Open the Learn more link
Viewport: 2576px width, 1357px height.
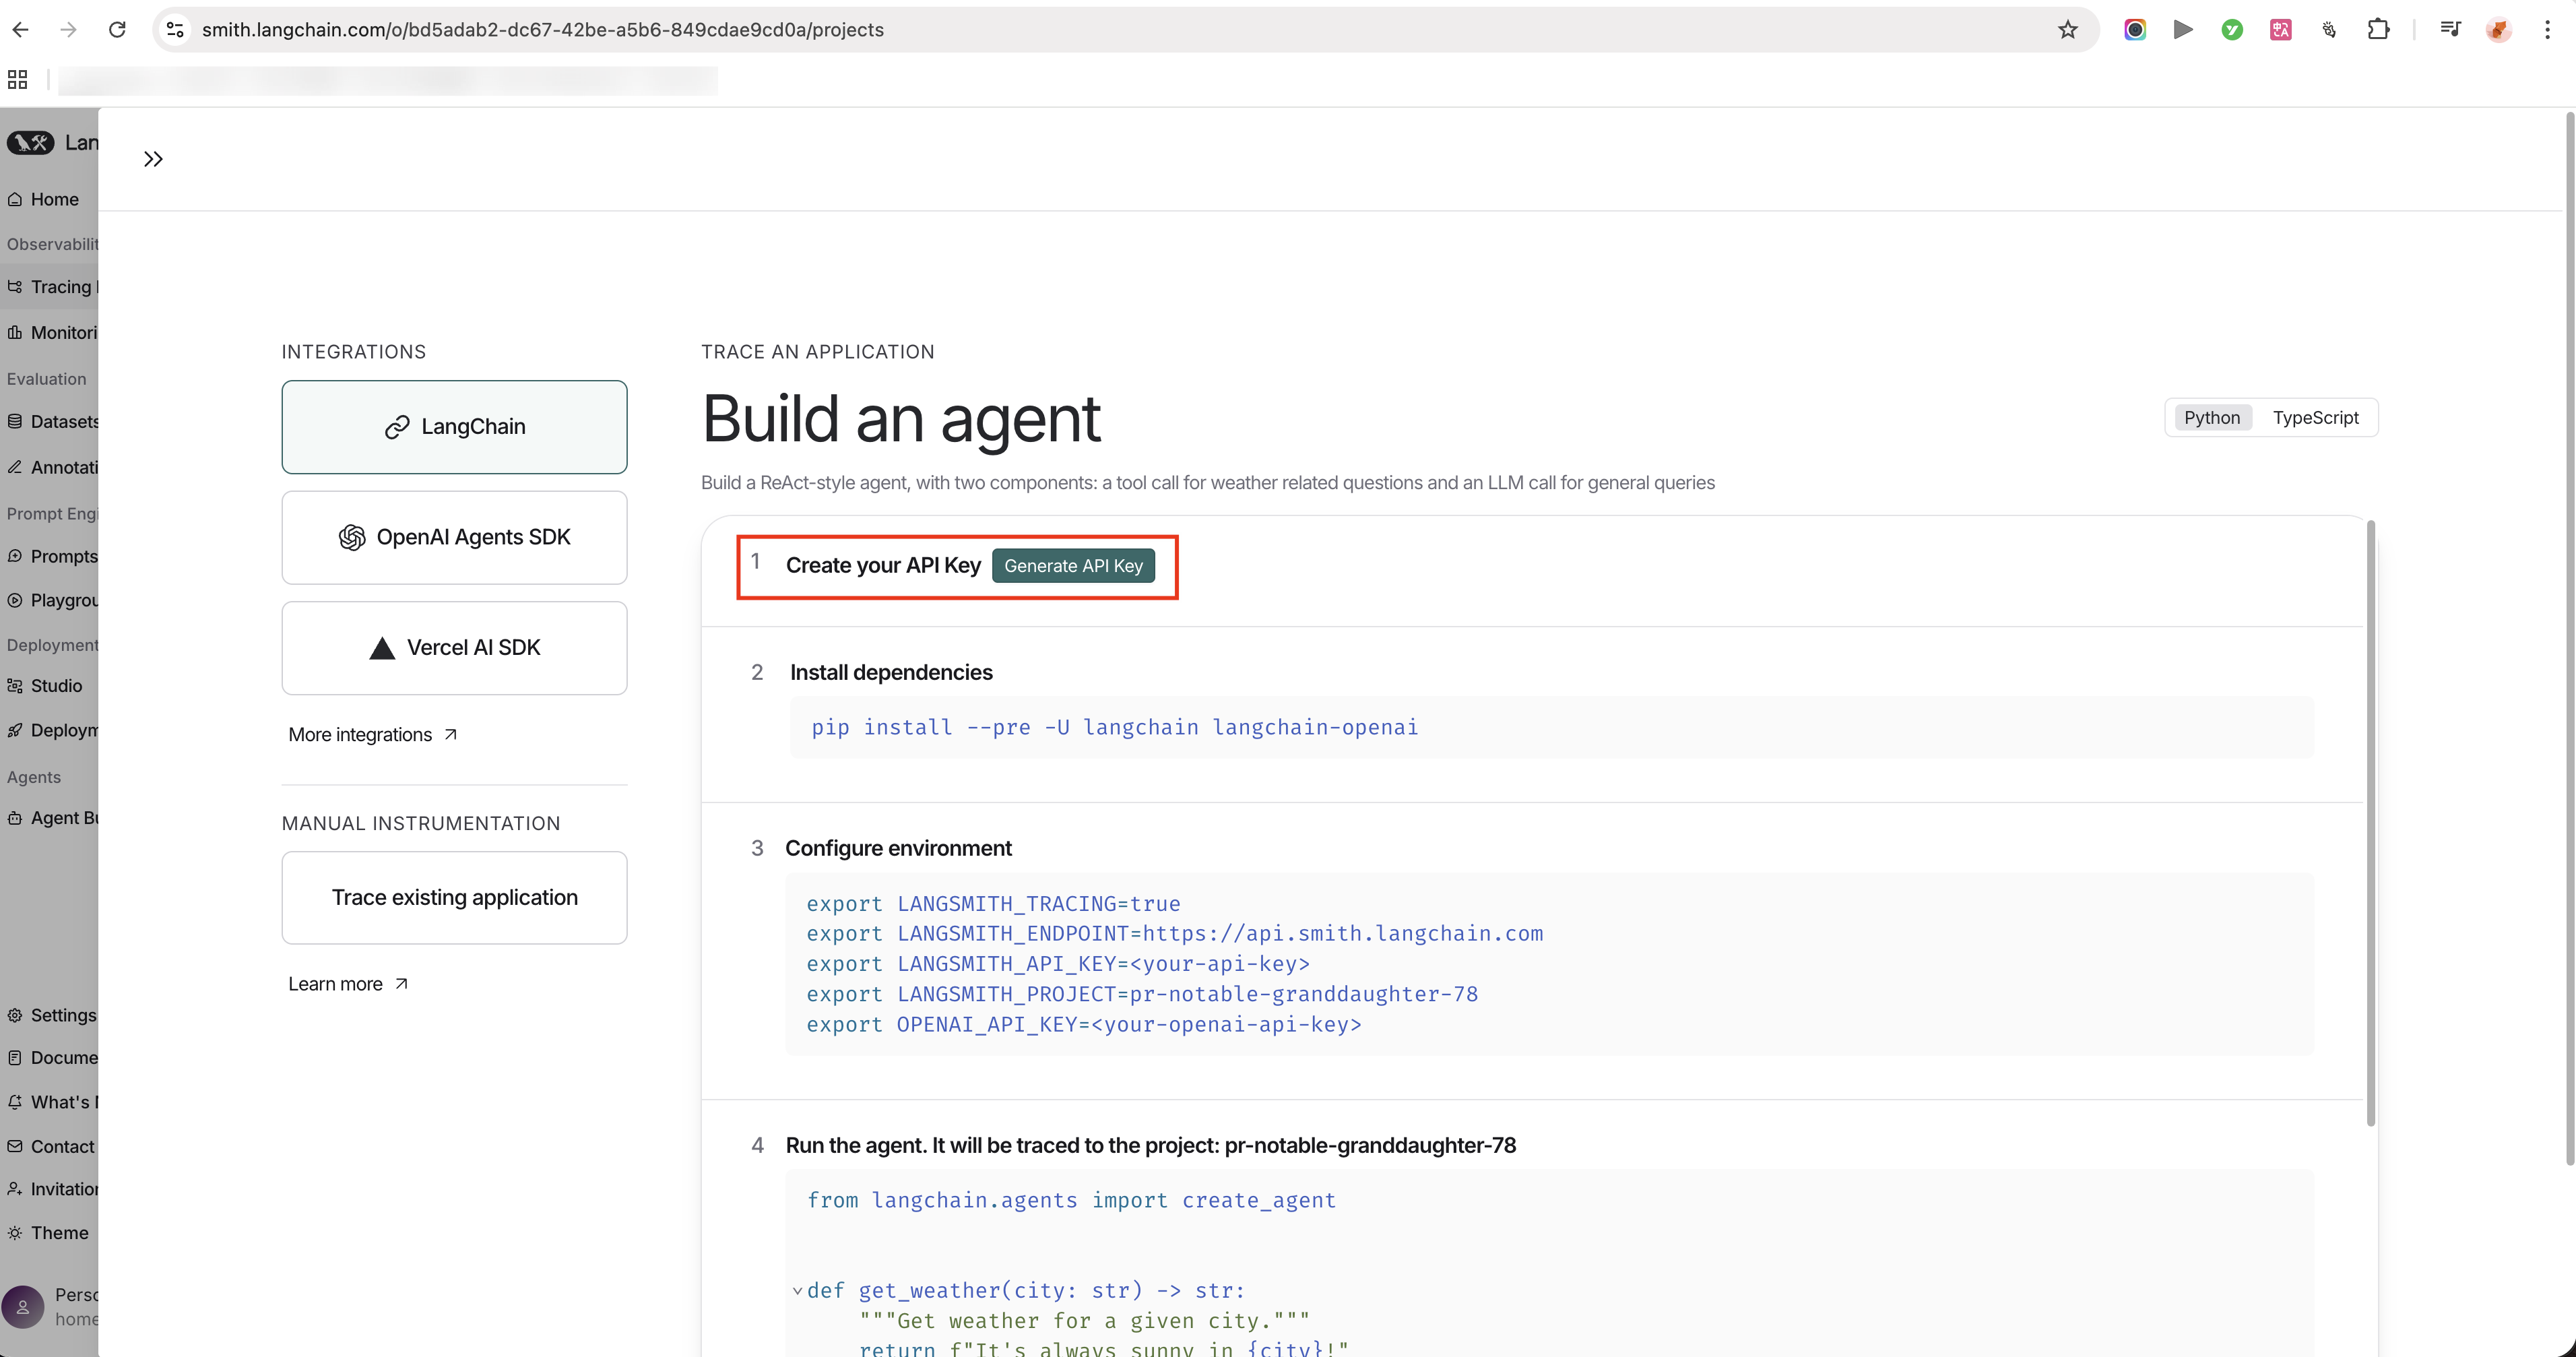(x=348, y=984)
